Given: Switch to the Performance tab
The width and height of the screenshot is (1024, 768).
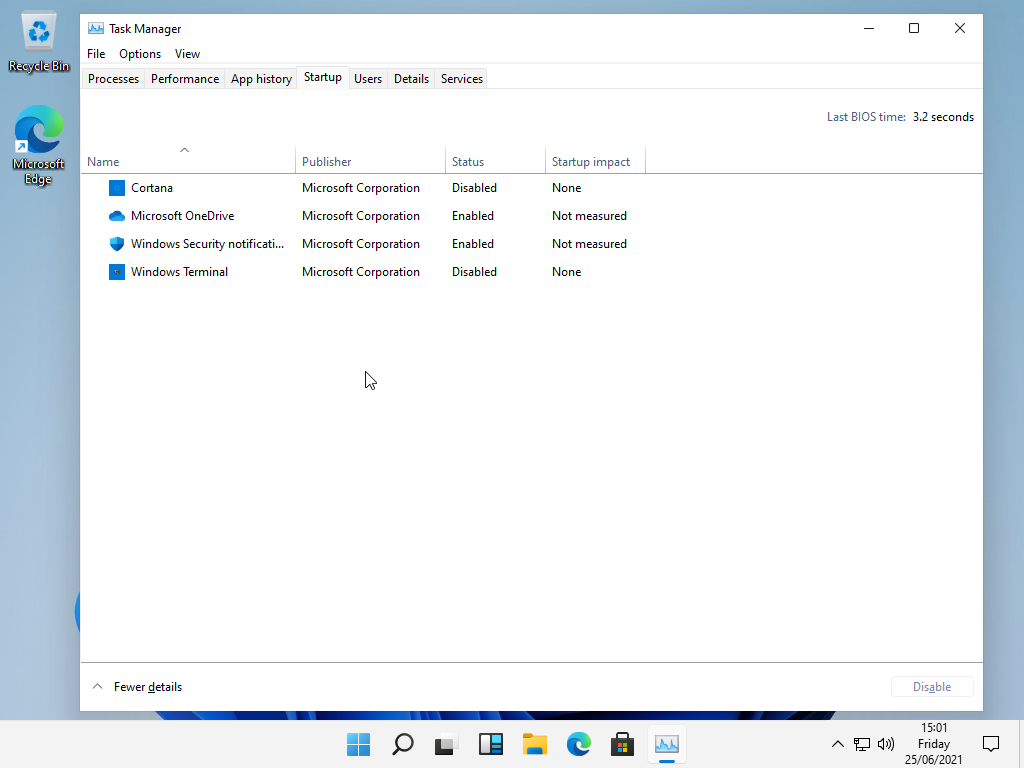Looking at the screenshot, I should 185,79.
